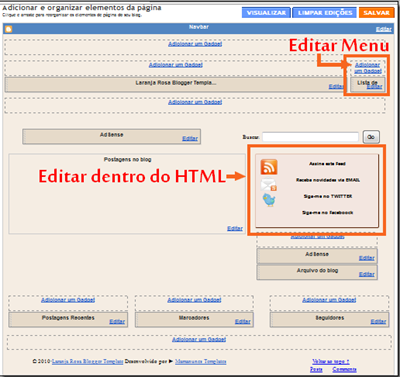Edit the Postagens Recentes gadget

point(117,321)
